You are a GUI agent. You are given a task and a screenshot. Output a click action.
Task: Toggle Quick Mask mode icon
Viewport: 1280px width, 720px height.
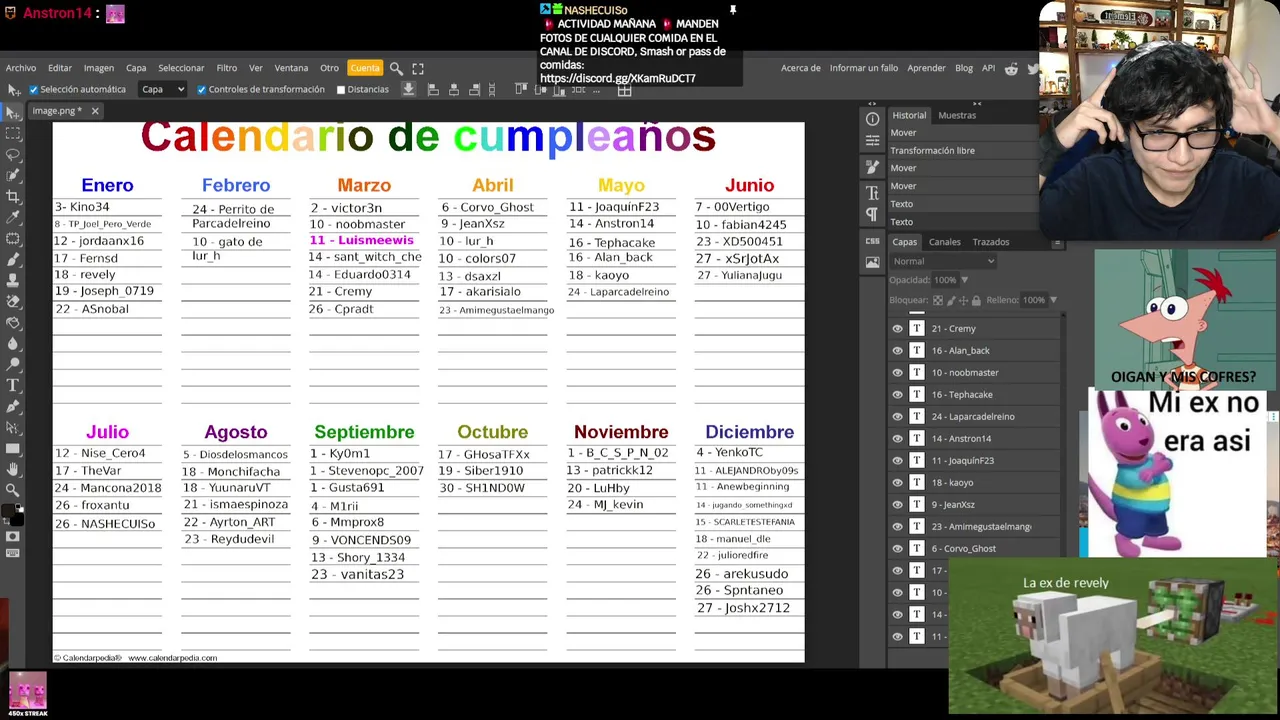[x=13, y=537]
